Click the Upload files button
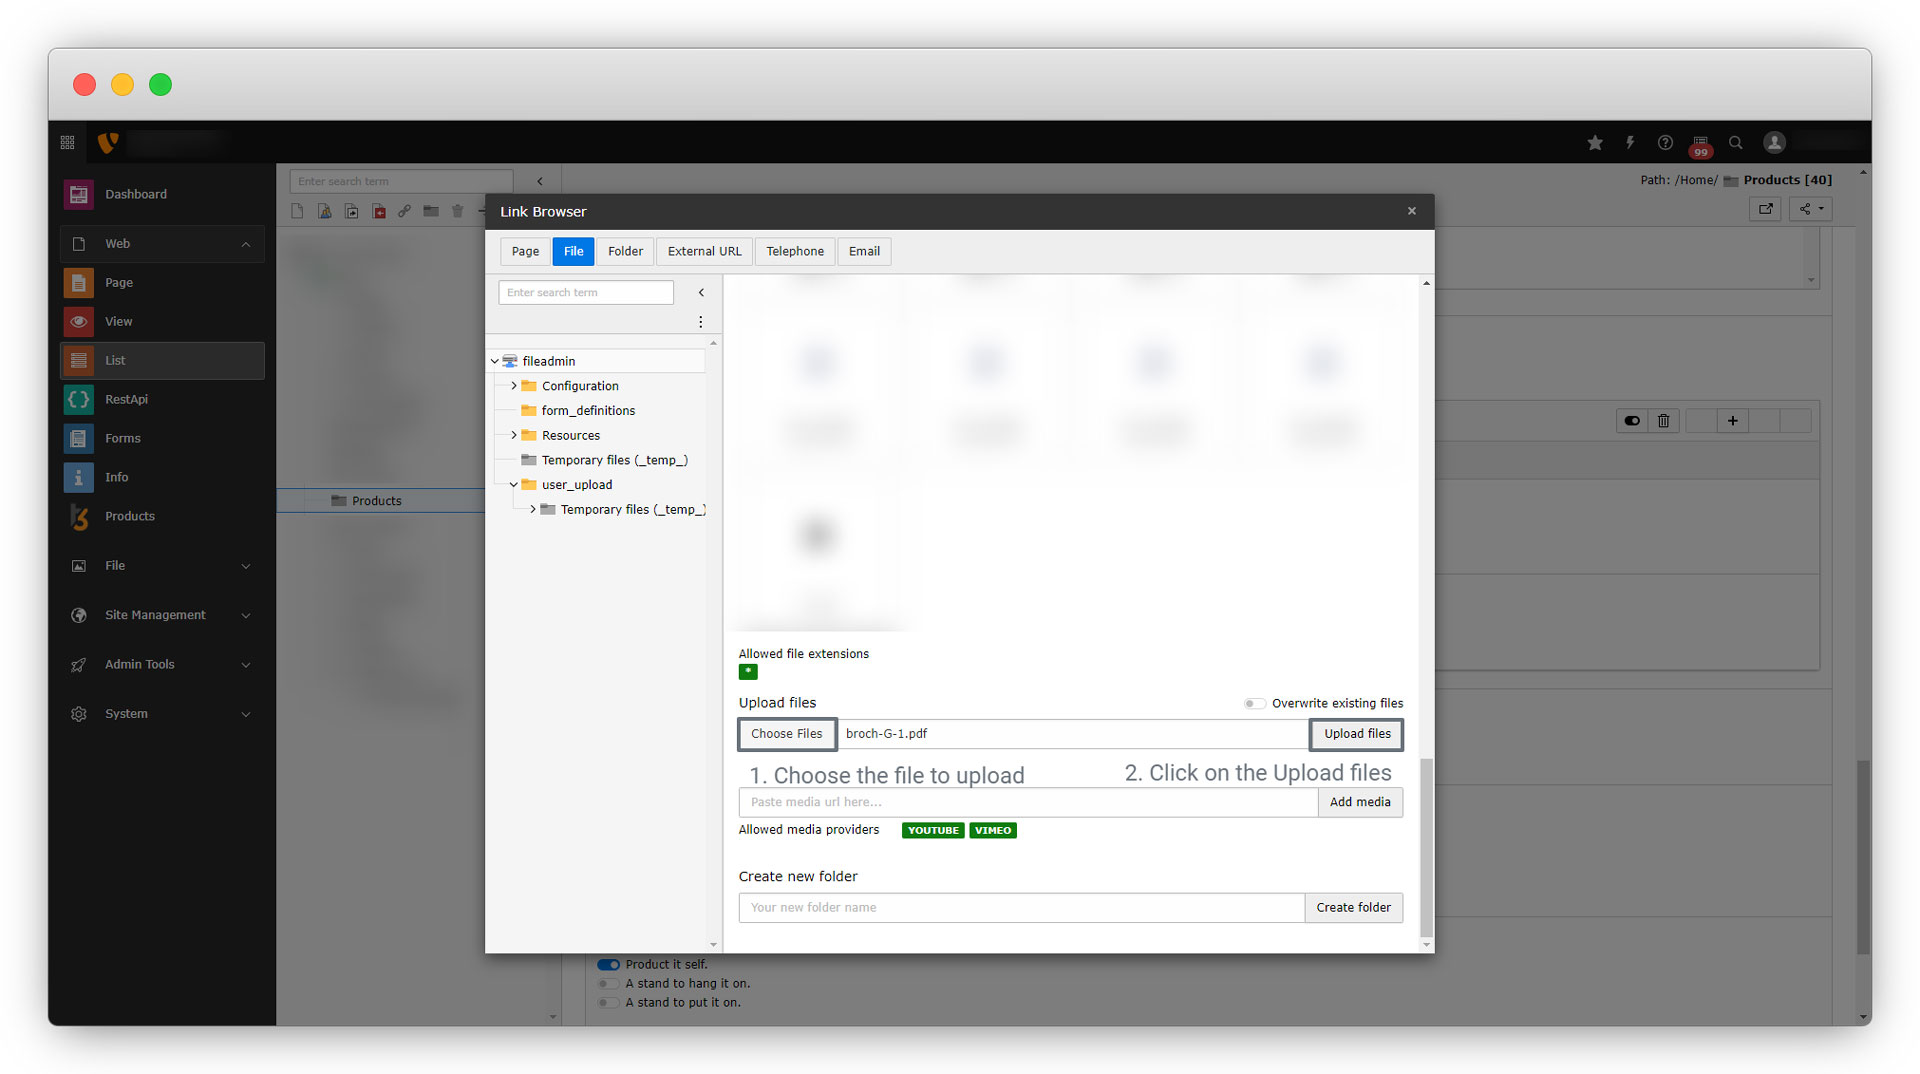1920x1074 pixels. tap(1356, 734)
